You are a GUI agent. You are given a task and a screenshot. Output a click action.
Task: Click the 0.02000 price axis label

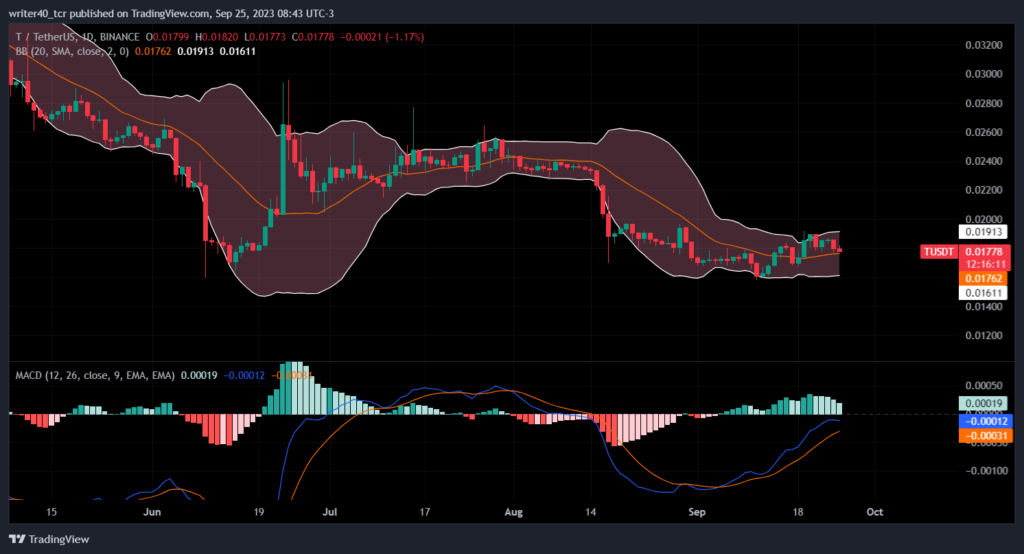click(x=984, y=219)
